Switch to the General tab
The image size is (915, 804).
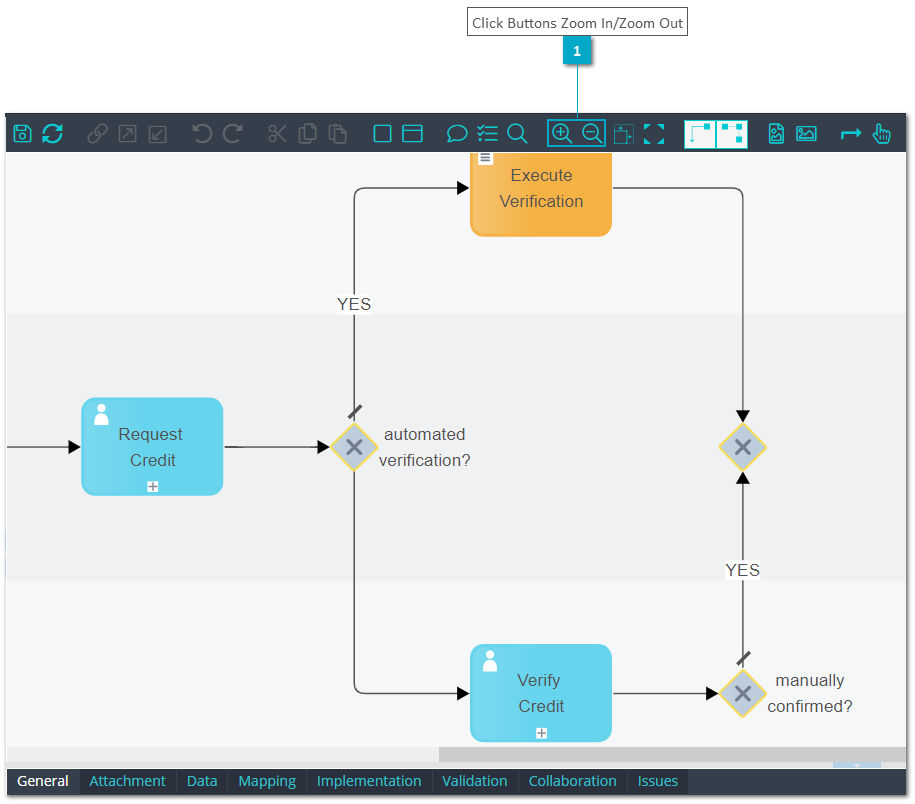[x=43, y=781]
